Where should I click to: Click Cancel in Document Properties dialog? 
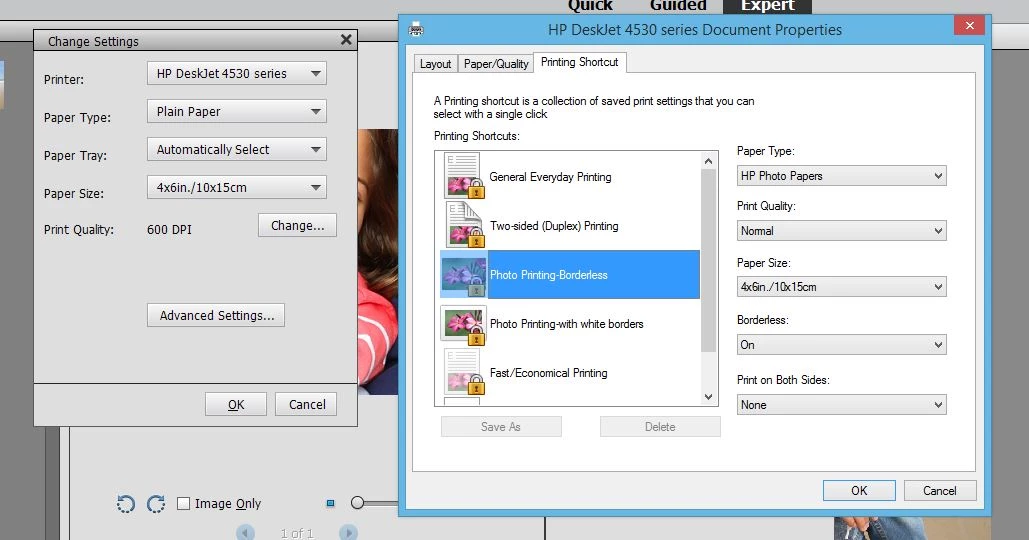click(x=940, y=491)
